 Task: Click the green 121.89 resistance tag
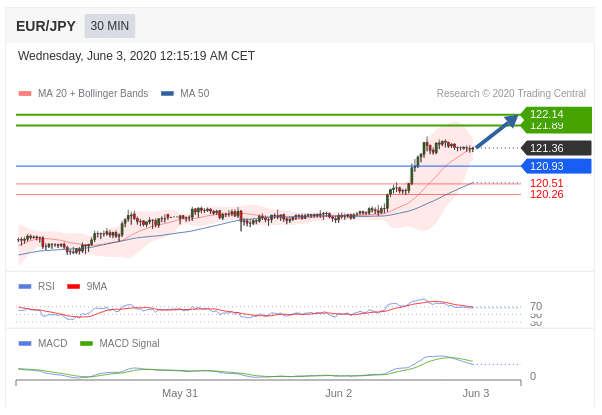(x=553, y=127)
